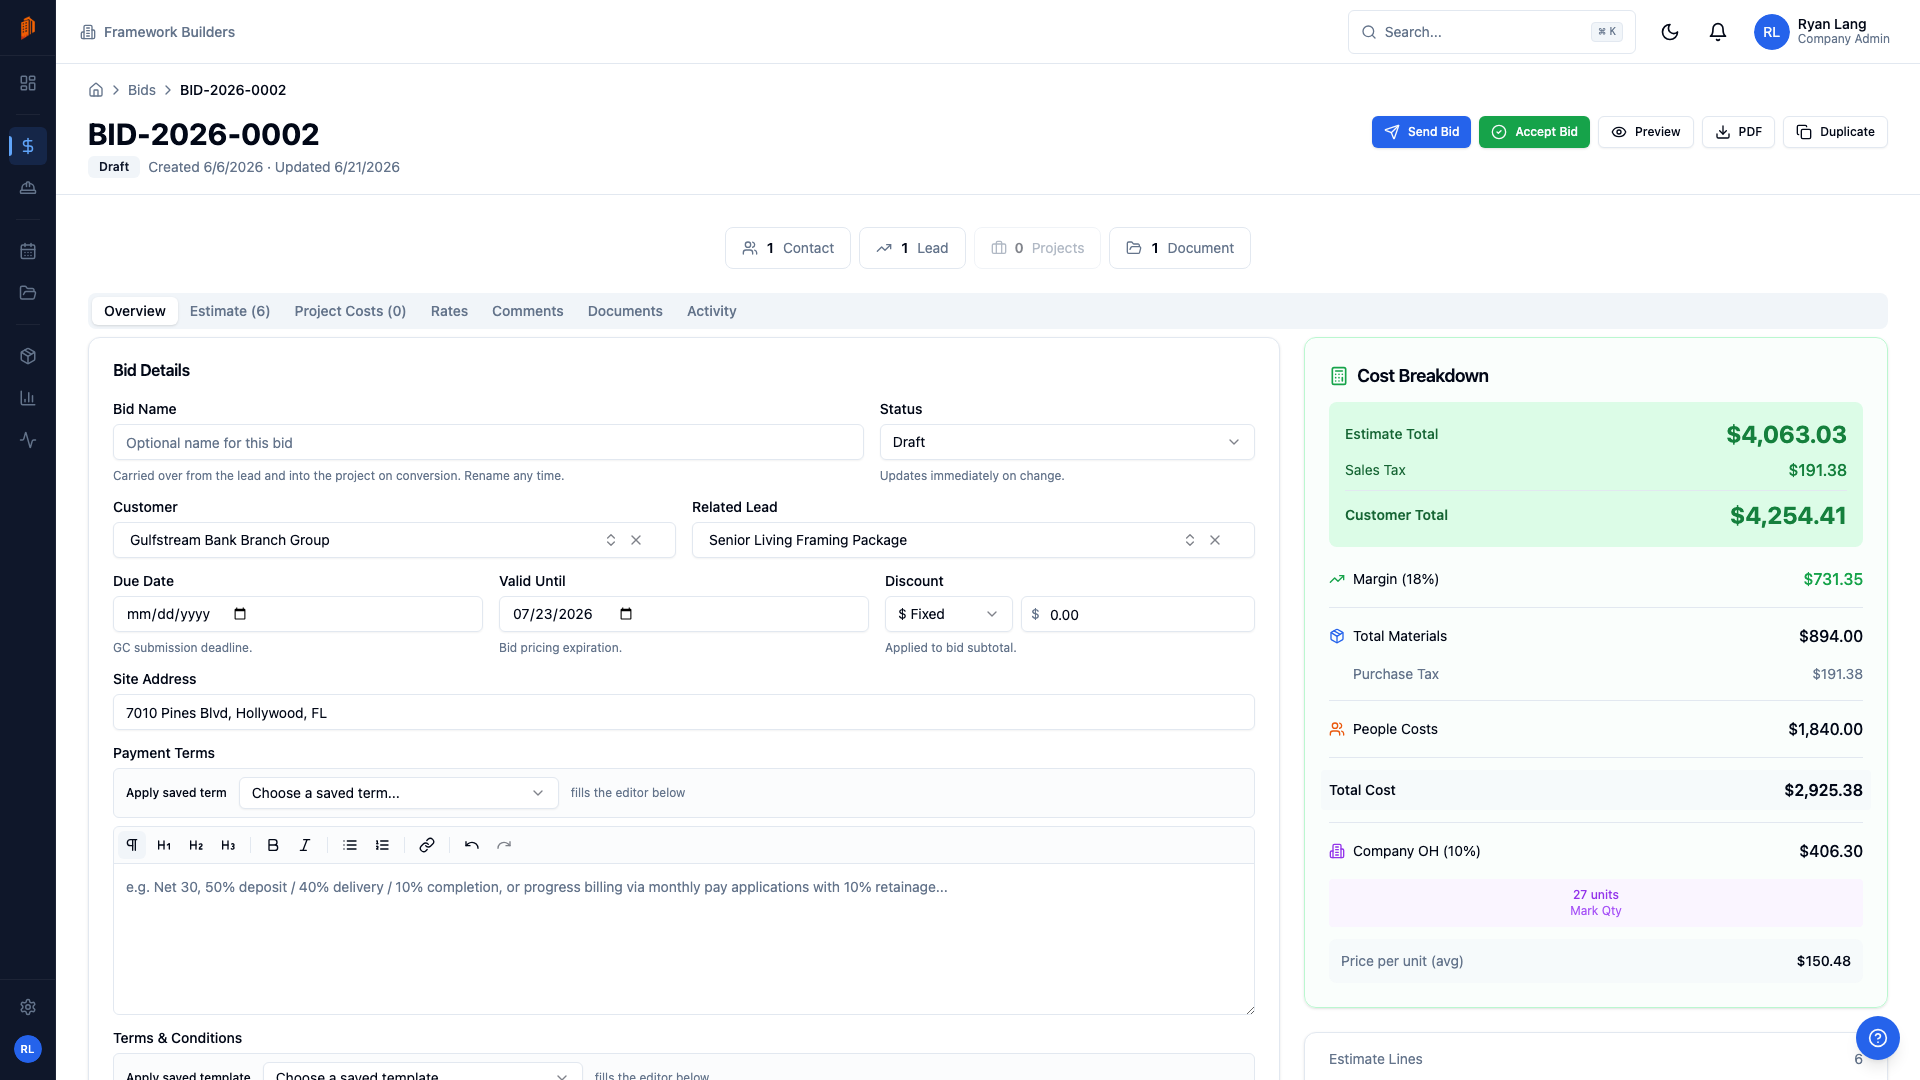The image size is (1920, 1080).
Task: Open the Due Date calendar picker icon
Action: coord(240,614)
